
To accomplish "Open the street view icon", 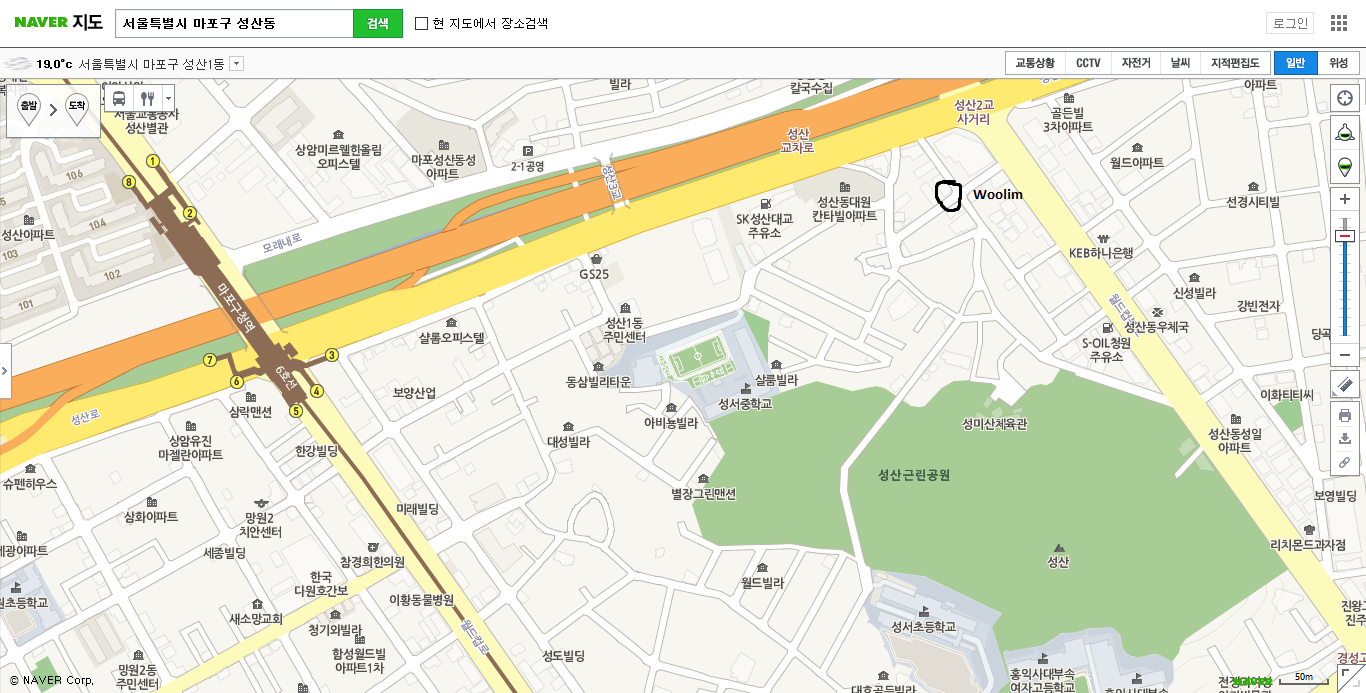I will (x=1345, y=133).
